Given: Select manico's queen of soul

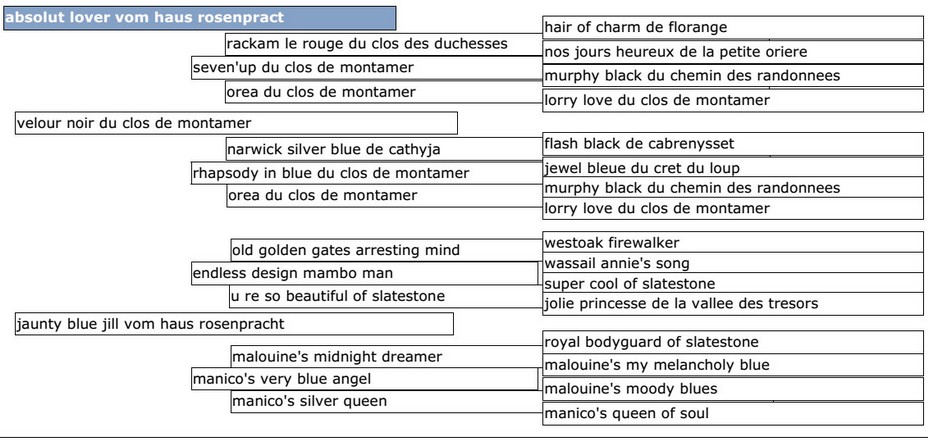Looking at the screenshot, I should click(x=733, y=413).
